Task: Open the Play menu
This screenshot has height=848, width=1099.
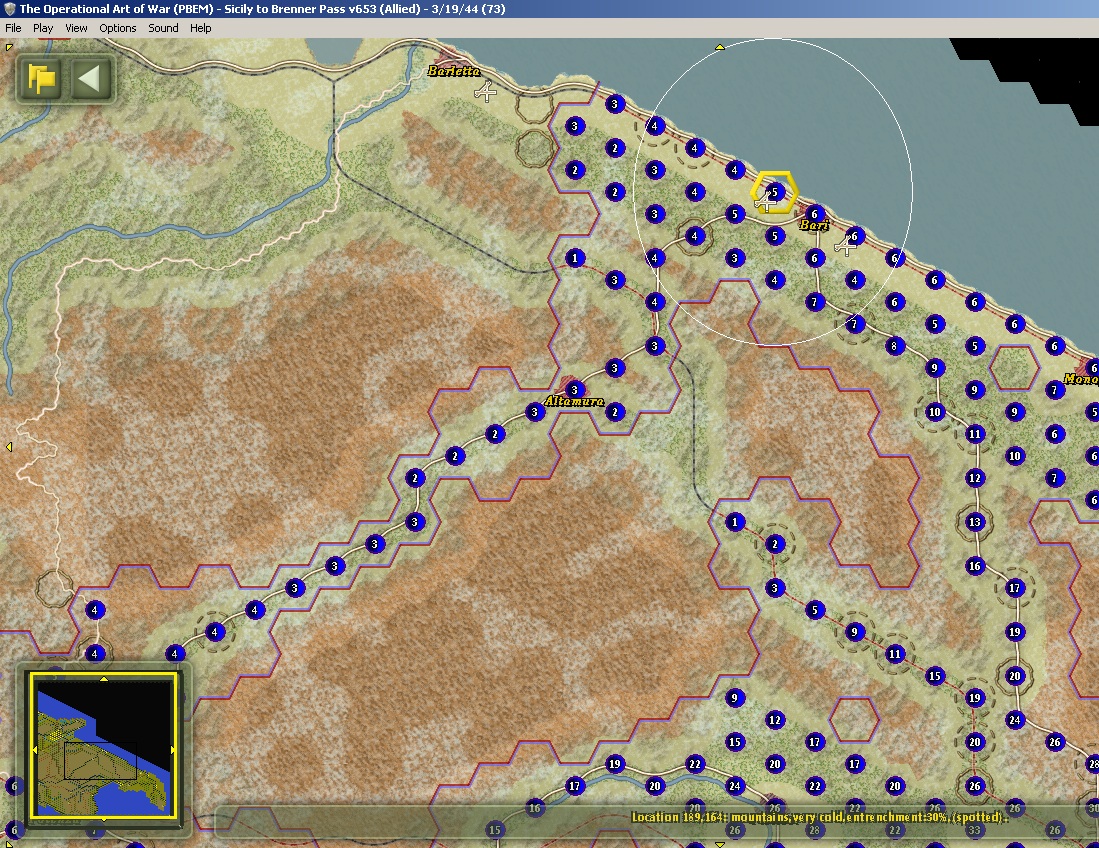Action: (x=43, y=28)
